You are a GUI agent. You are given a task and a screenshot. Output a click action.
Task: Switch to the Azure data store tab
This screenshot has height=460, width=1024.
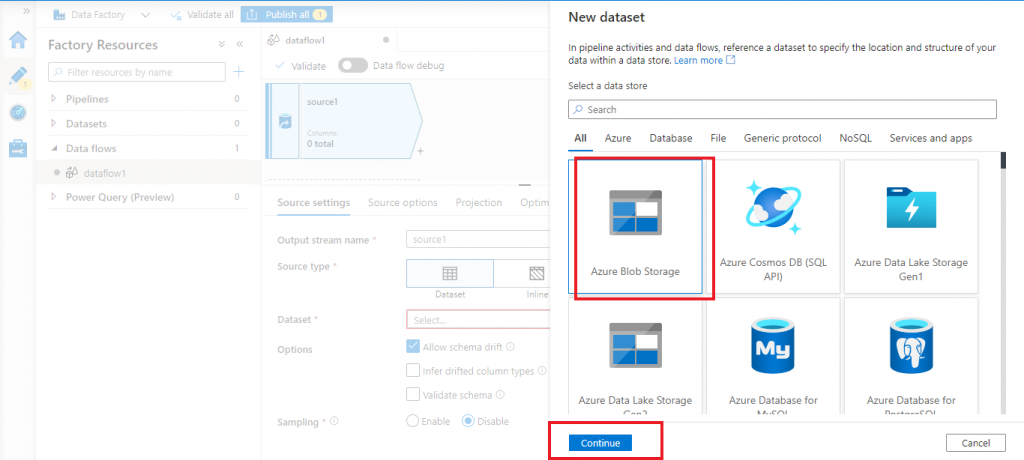[618, 139]
